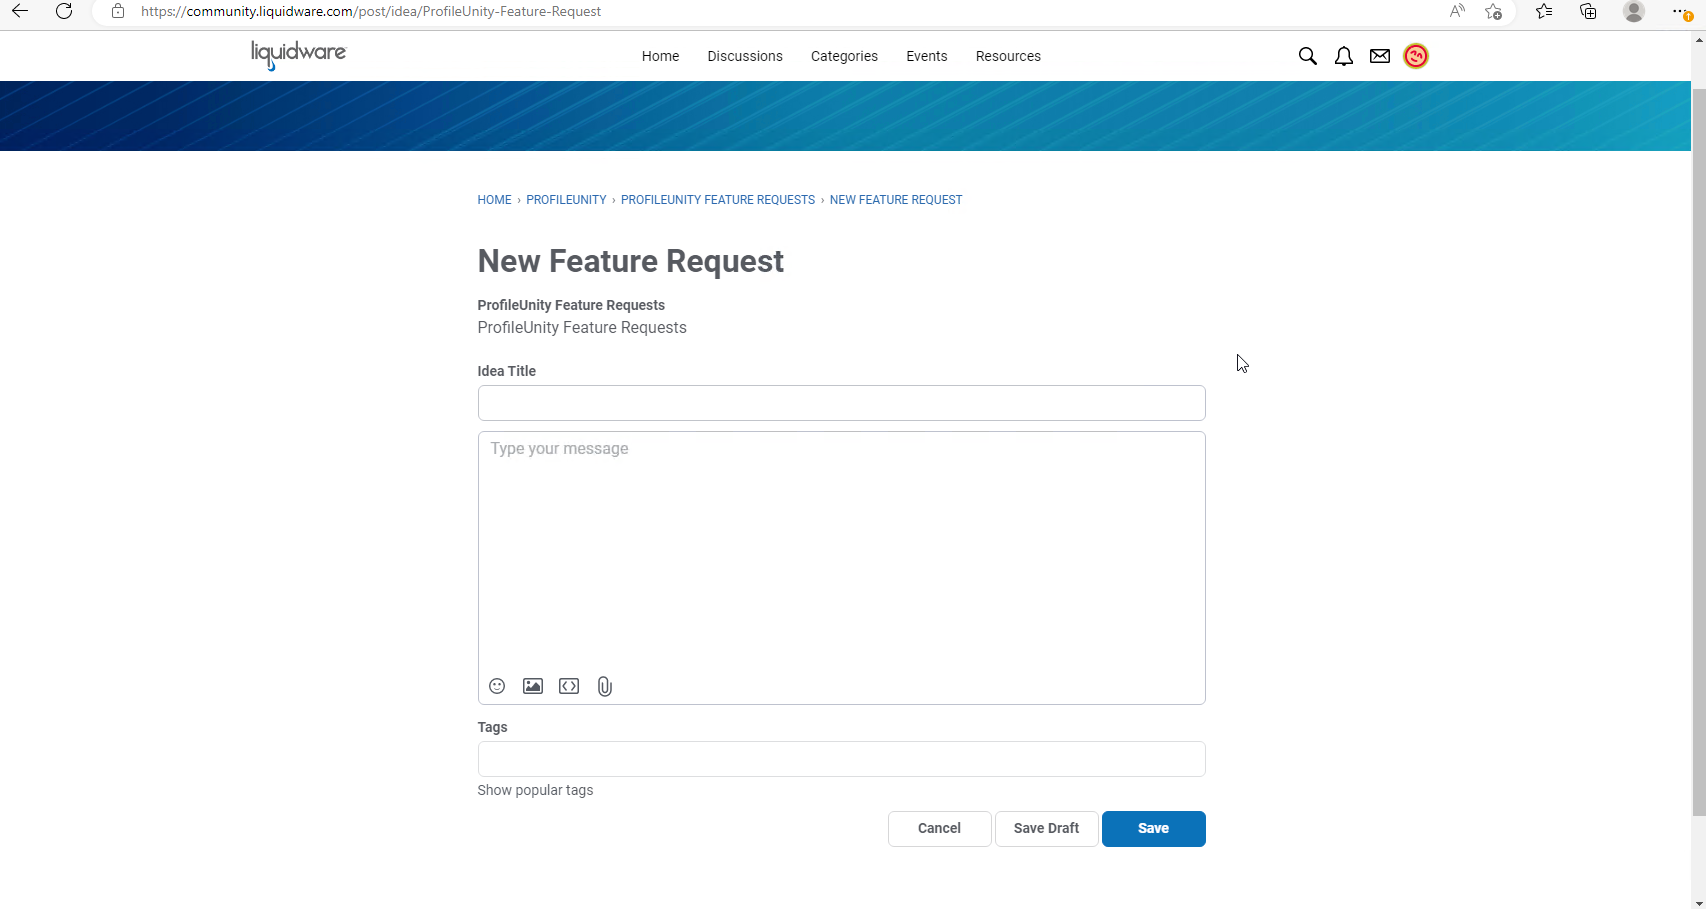Screen dimensions: 1706x909
Task: Insert image in message editor
Action: 533,686
